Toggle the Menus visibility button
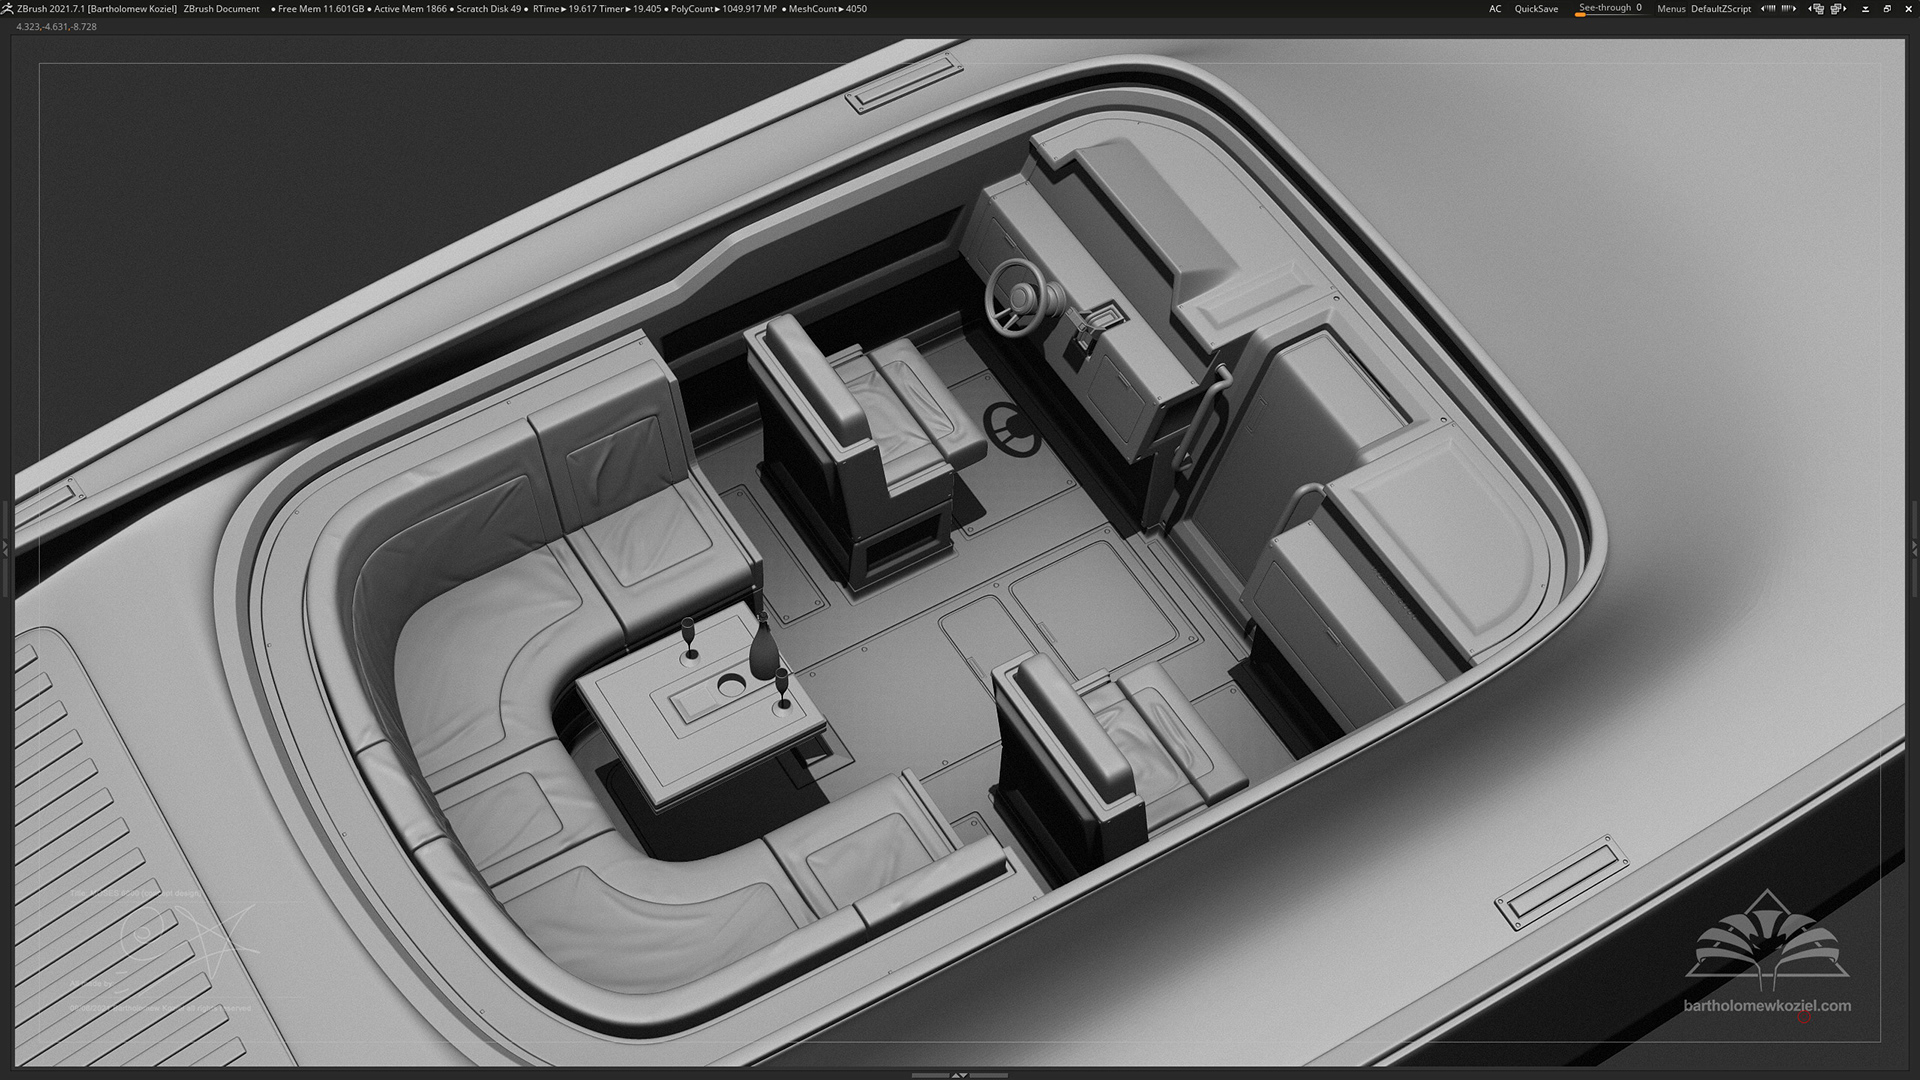This screenshot has width=1920, height=1080. (1670, 9)
